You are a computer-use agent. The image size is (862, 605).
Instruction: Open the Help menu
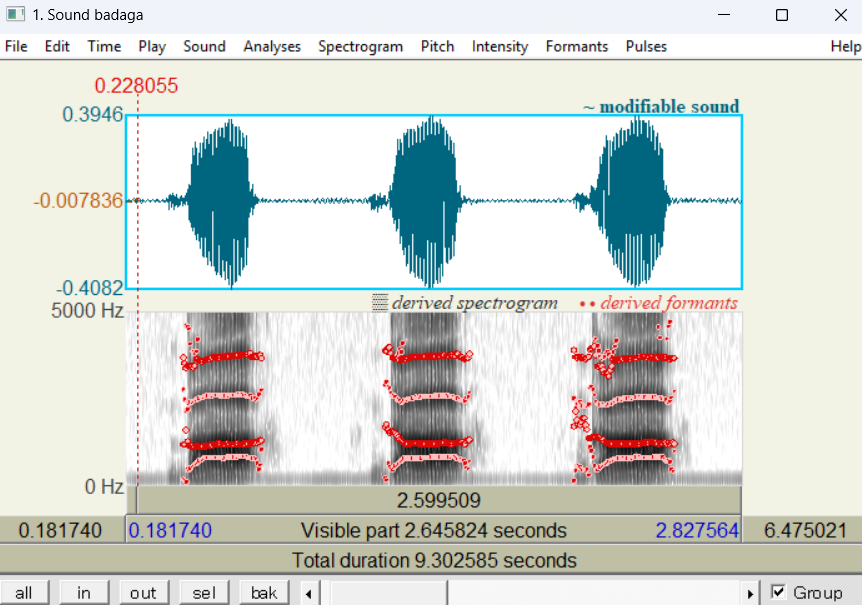point(845,47)
